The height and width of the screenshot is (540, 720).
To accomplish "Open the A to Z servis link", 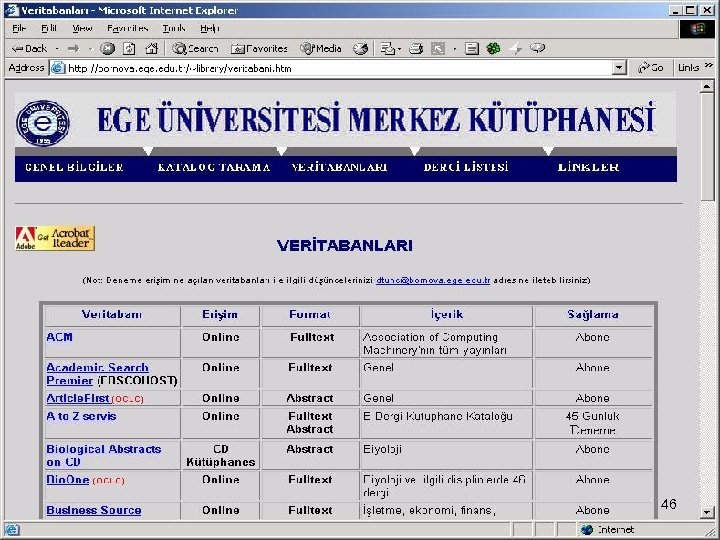I will pyautogui.click(x=81, y=416).
